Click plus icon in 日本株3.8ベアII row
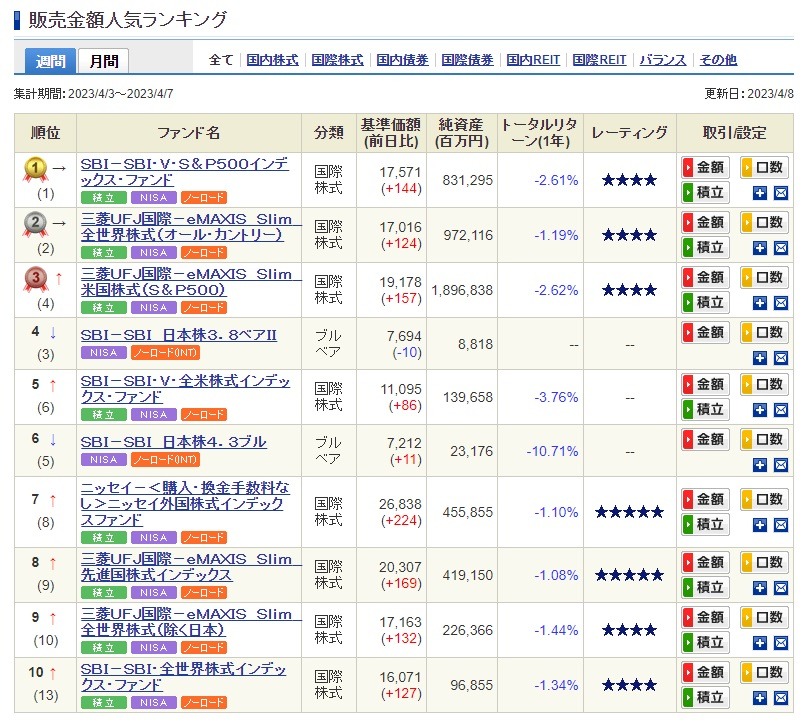Image resolution: width=809 pixels, height=725 pixels. 759,358
